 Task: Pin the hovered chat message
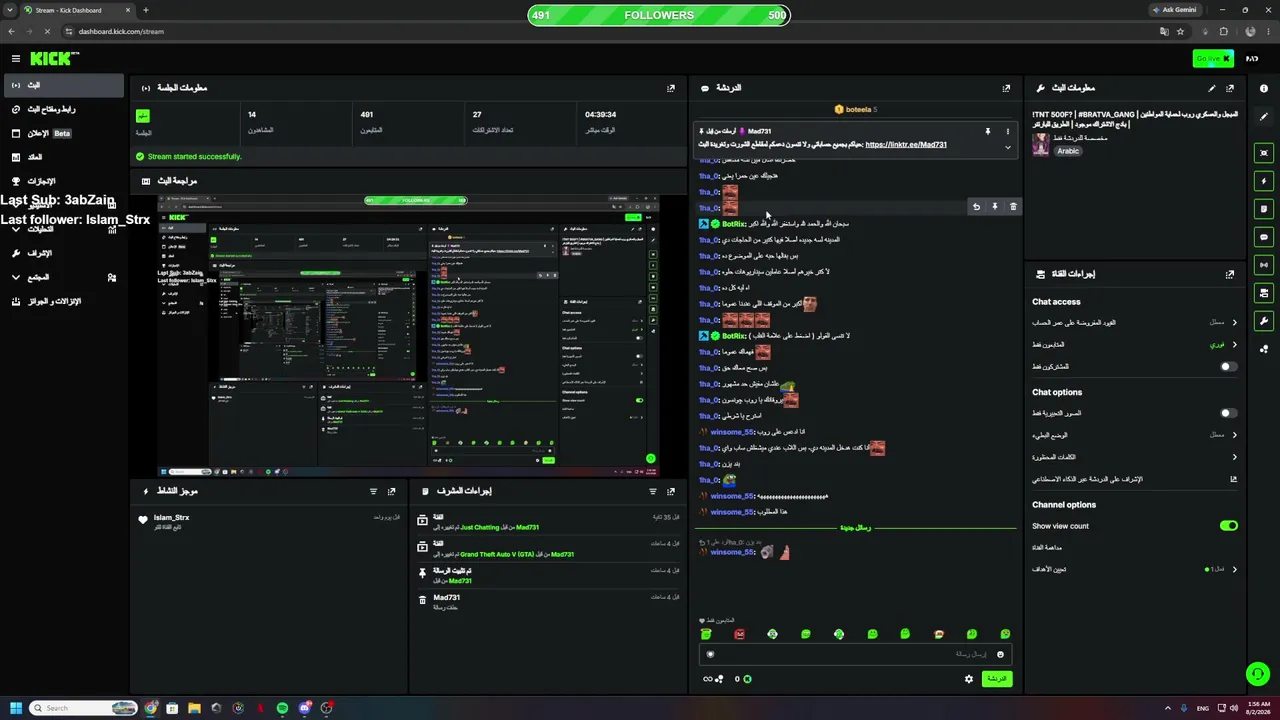pyautogui.click(x=994, y=207)
